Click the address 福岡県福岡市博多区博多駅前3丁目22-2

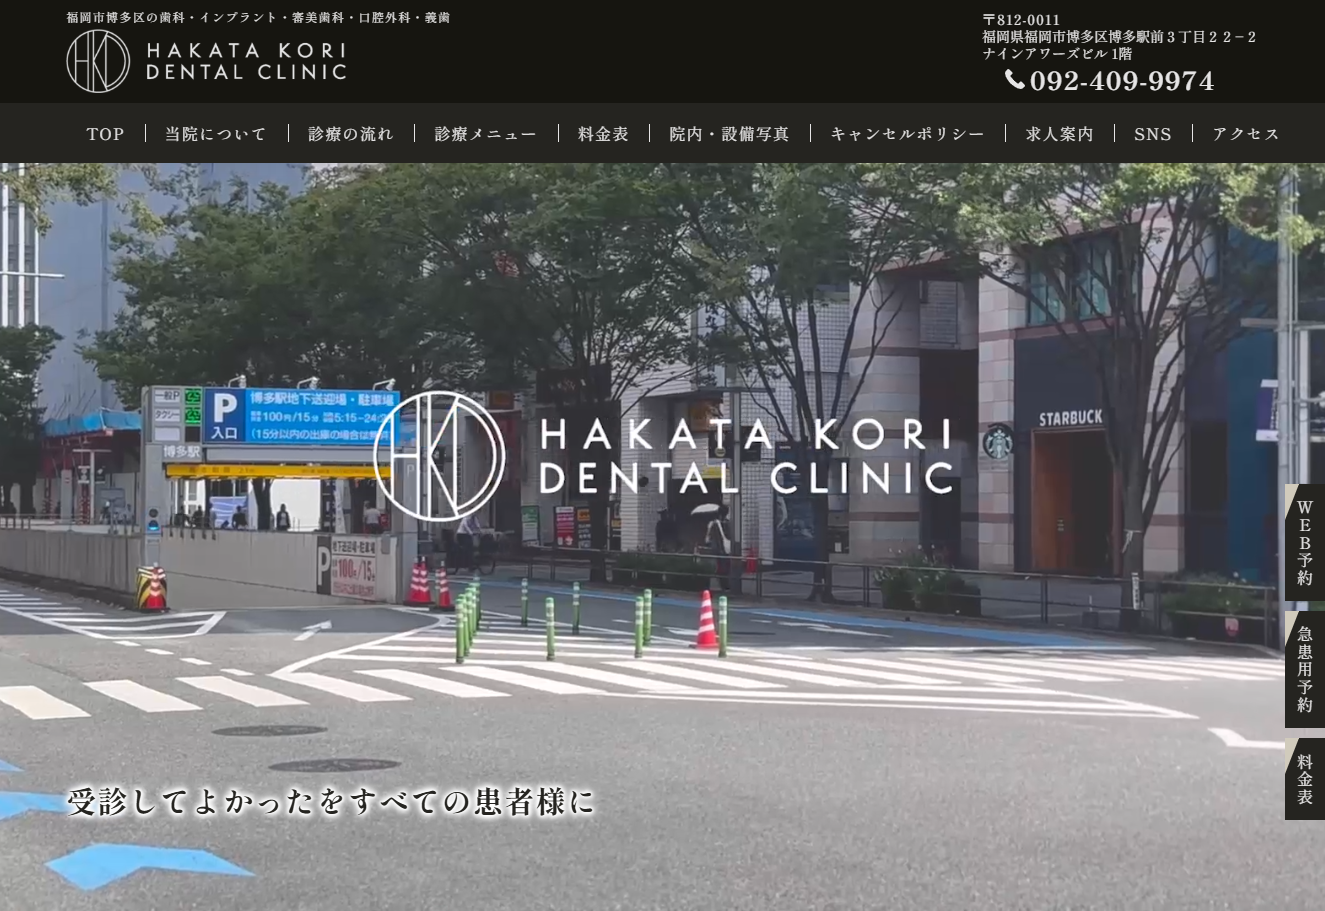(x=1119, y=37)
